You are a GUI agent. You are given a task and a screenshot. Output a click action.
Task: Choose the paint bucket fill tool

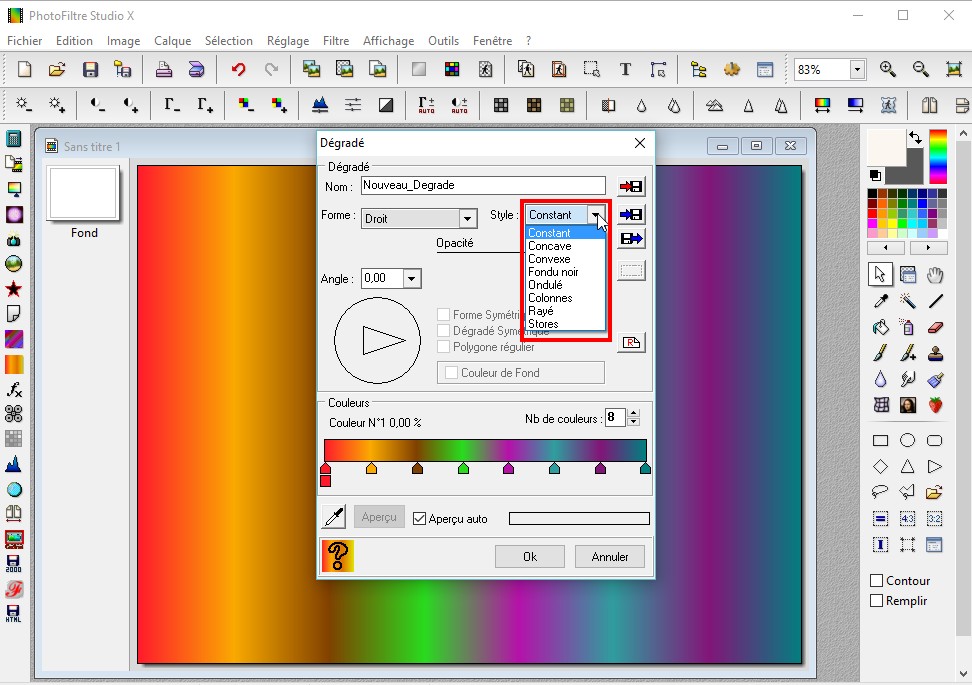click(x=880, y=327)
